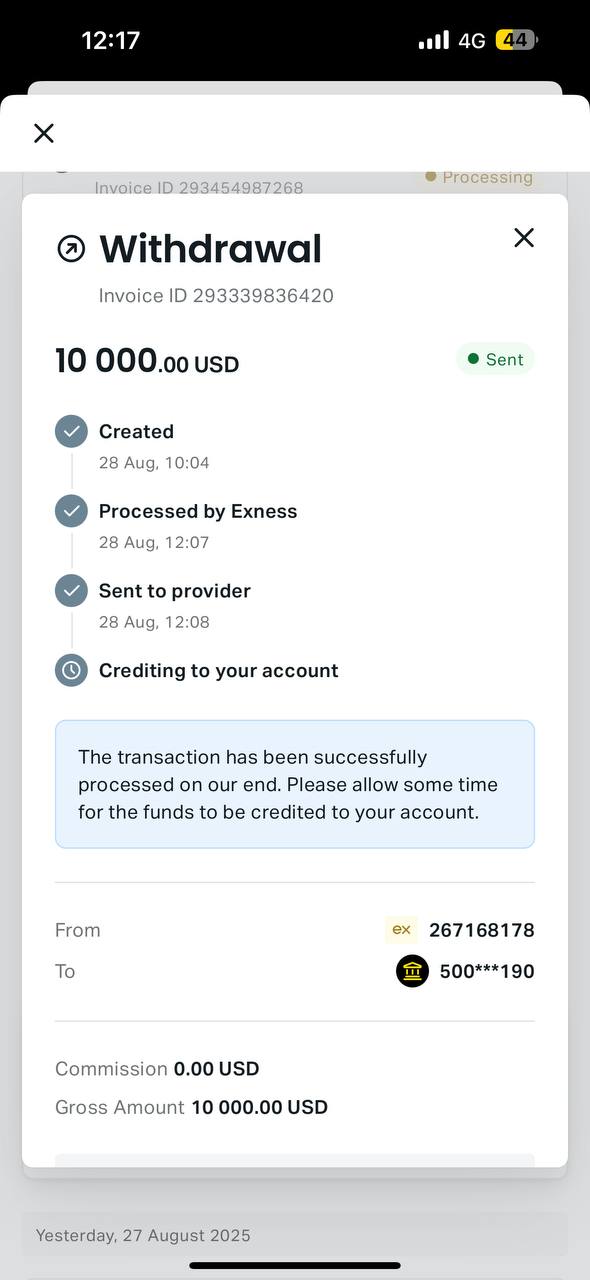The image size is (590, 1280).
Task: Tap the Gross Amount 10 000.00 USD row
Action: pyautogui.click(x=191, y=1107)
